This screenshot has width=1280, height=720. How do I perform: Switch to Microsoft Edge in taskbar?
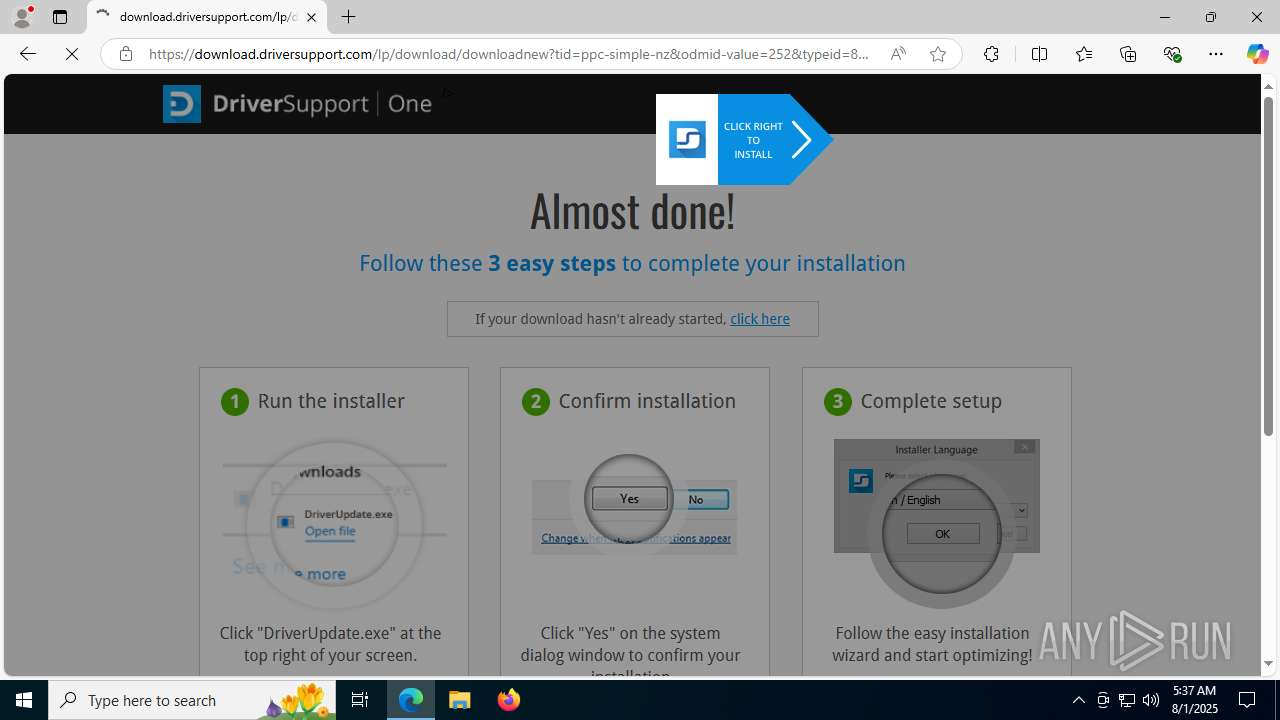click(x=411, y=700)
